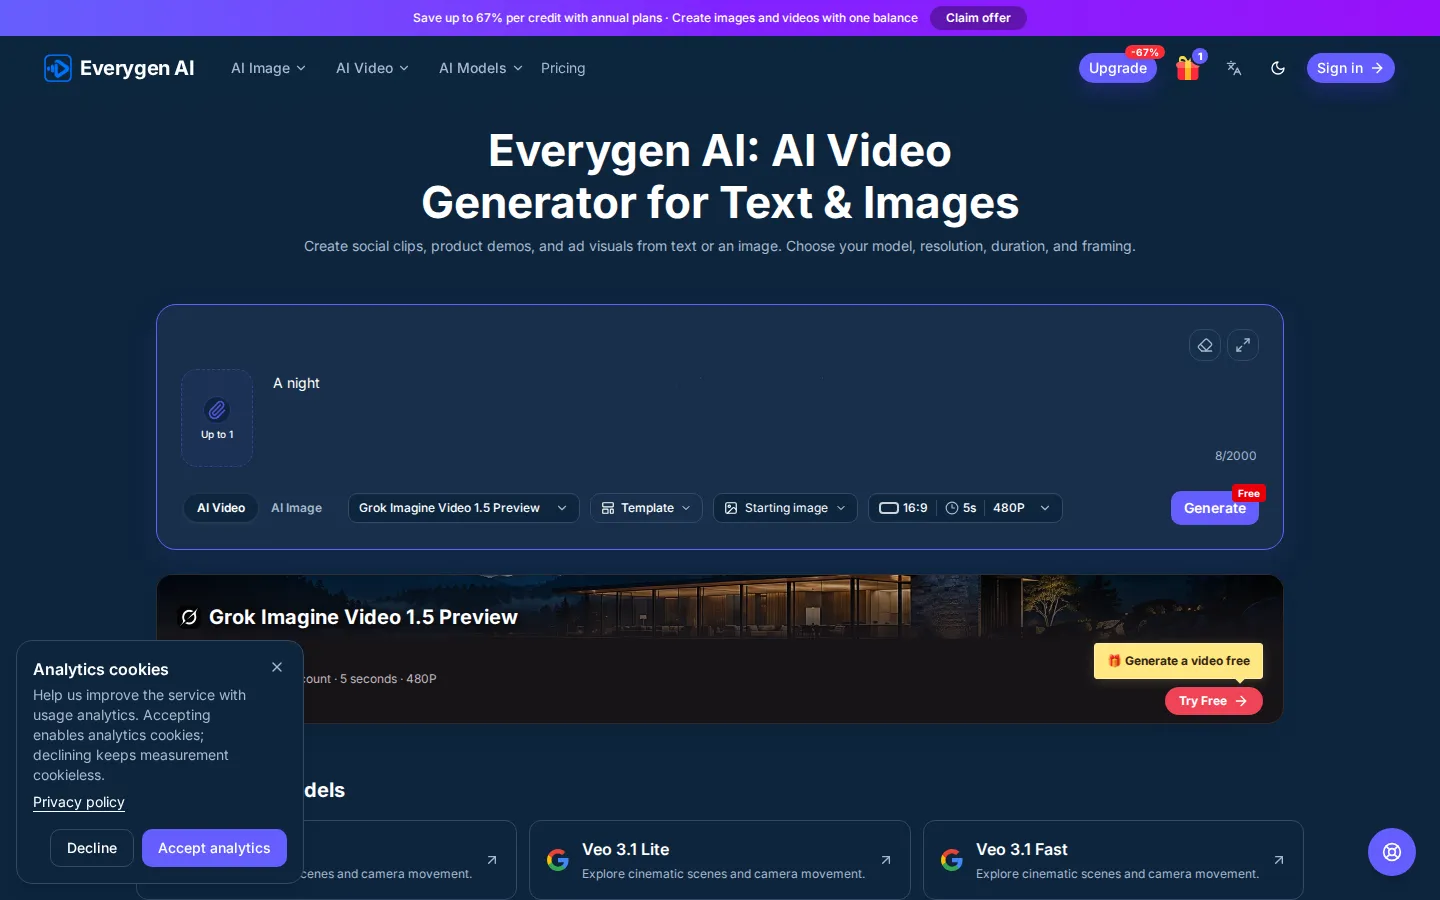
Task: Open the Grok Imagine Video model dropdown
Action: pyautogui.click(x=463, y=508)
